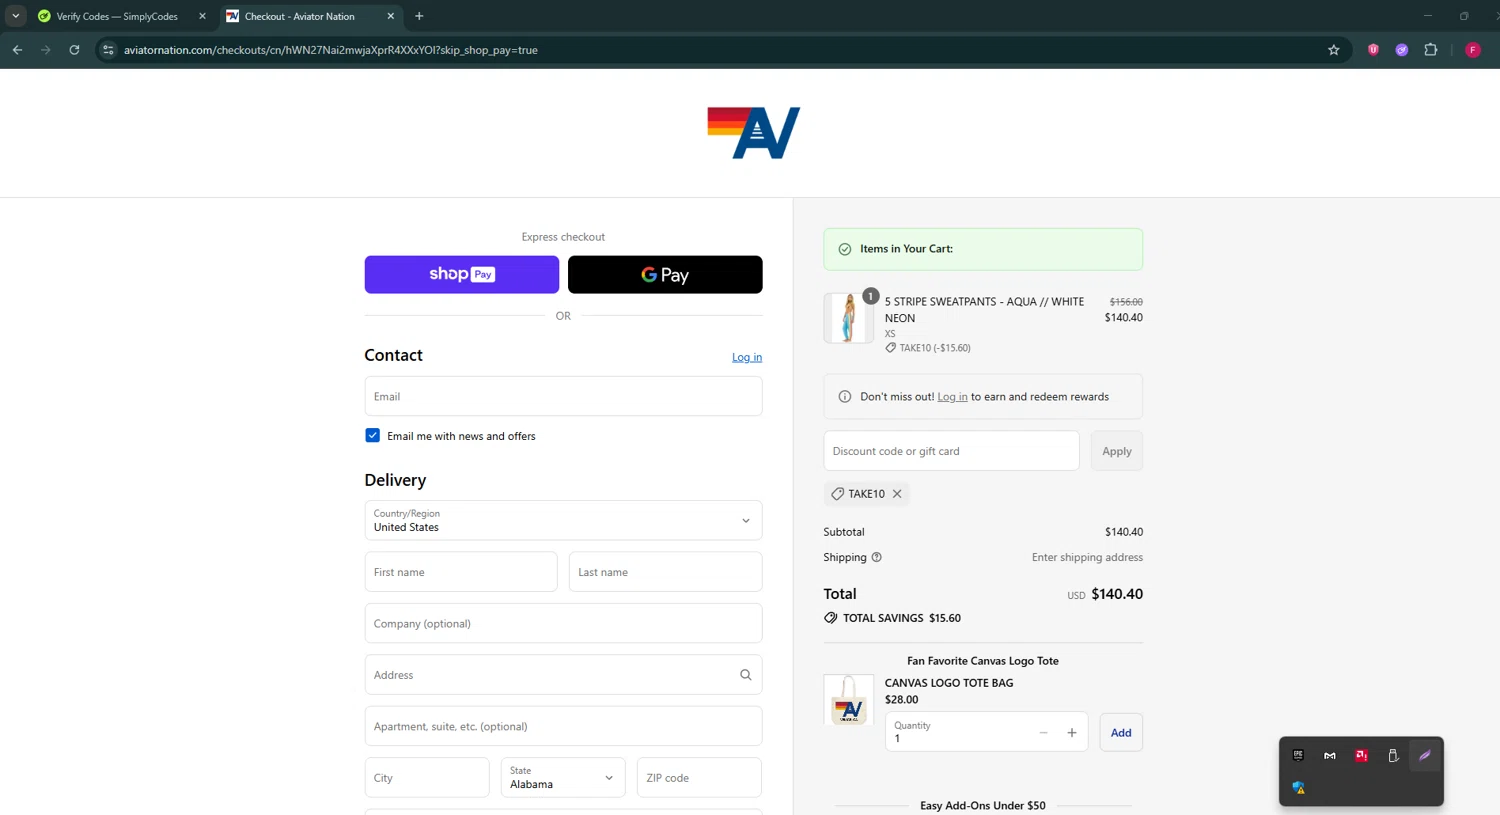Open the Country/Region dropdown

563,520
